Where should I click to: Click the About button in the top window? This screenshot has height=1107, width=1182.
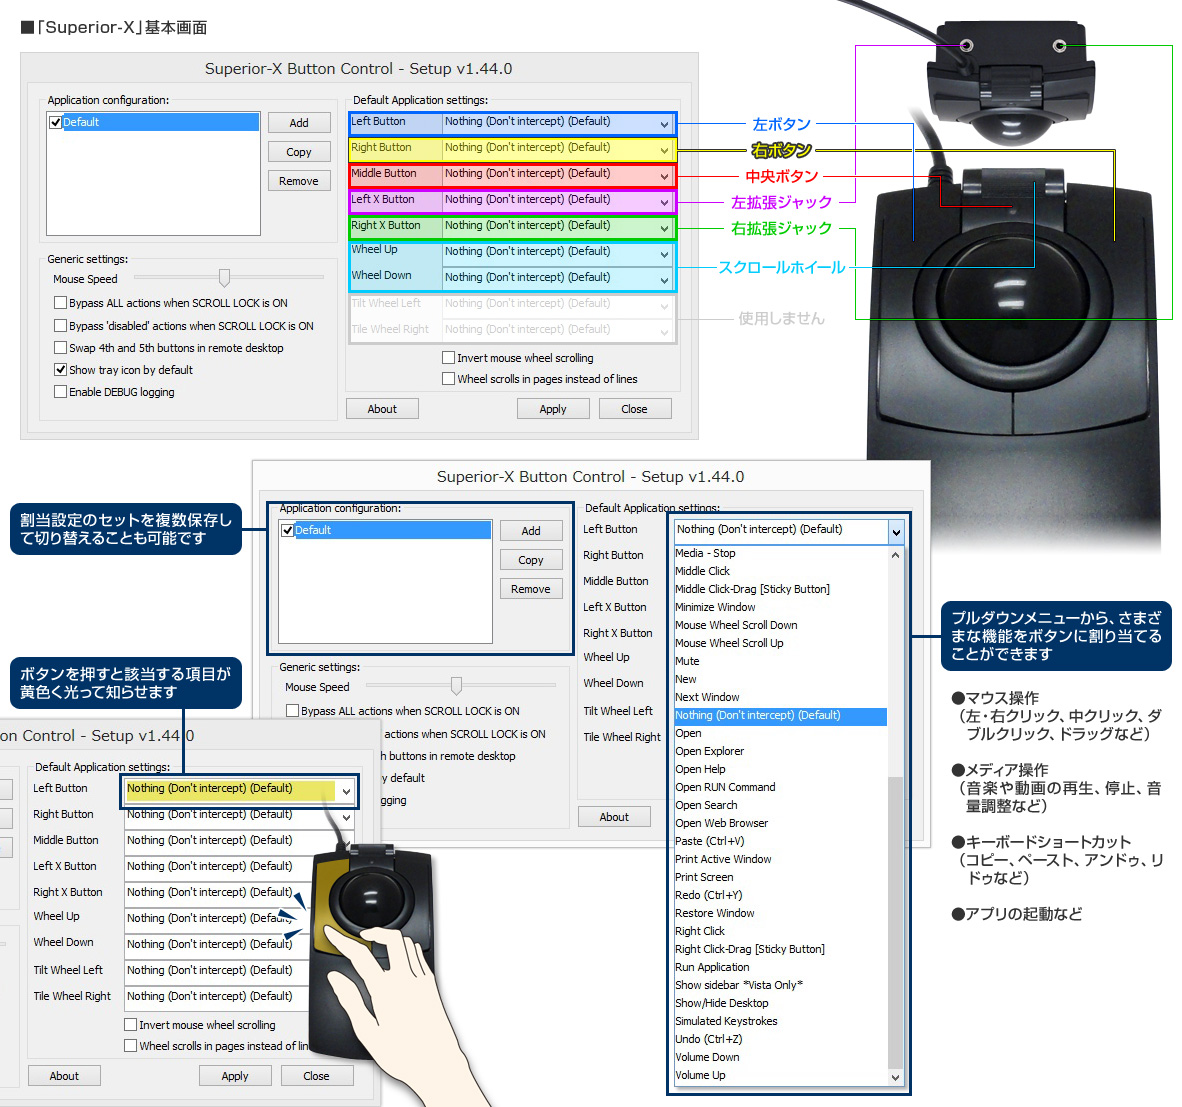coord(382,408)
